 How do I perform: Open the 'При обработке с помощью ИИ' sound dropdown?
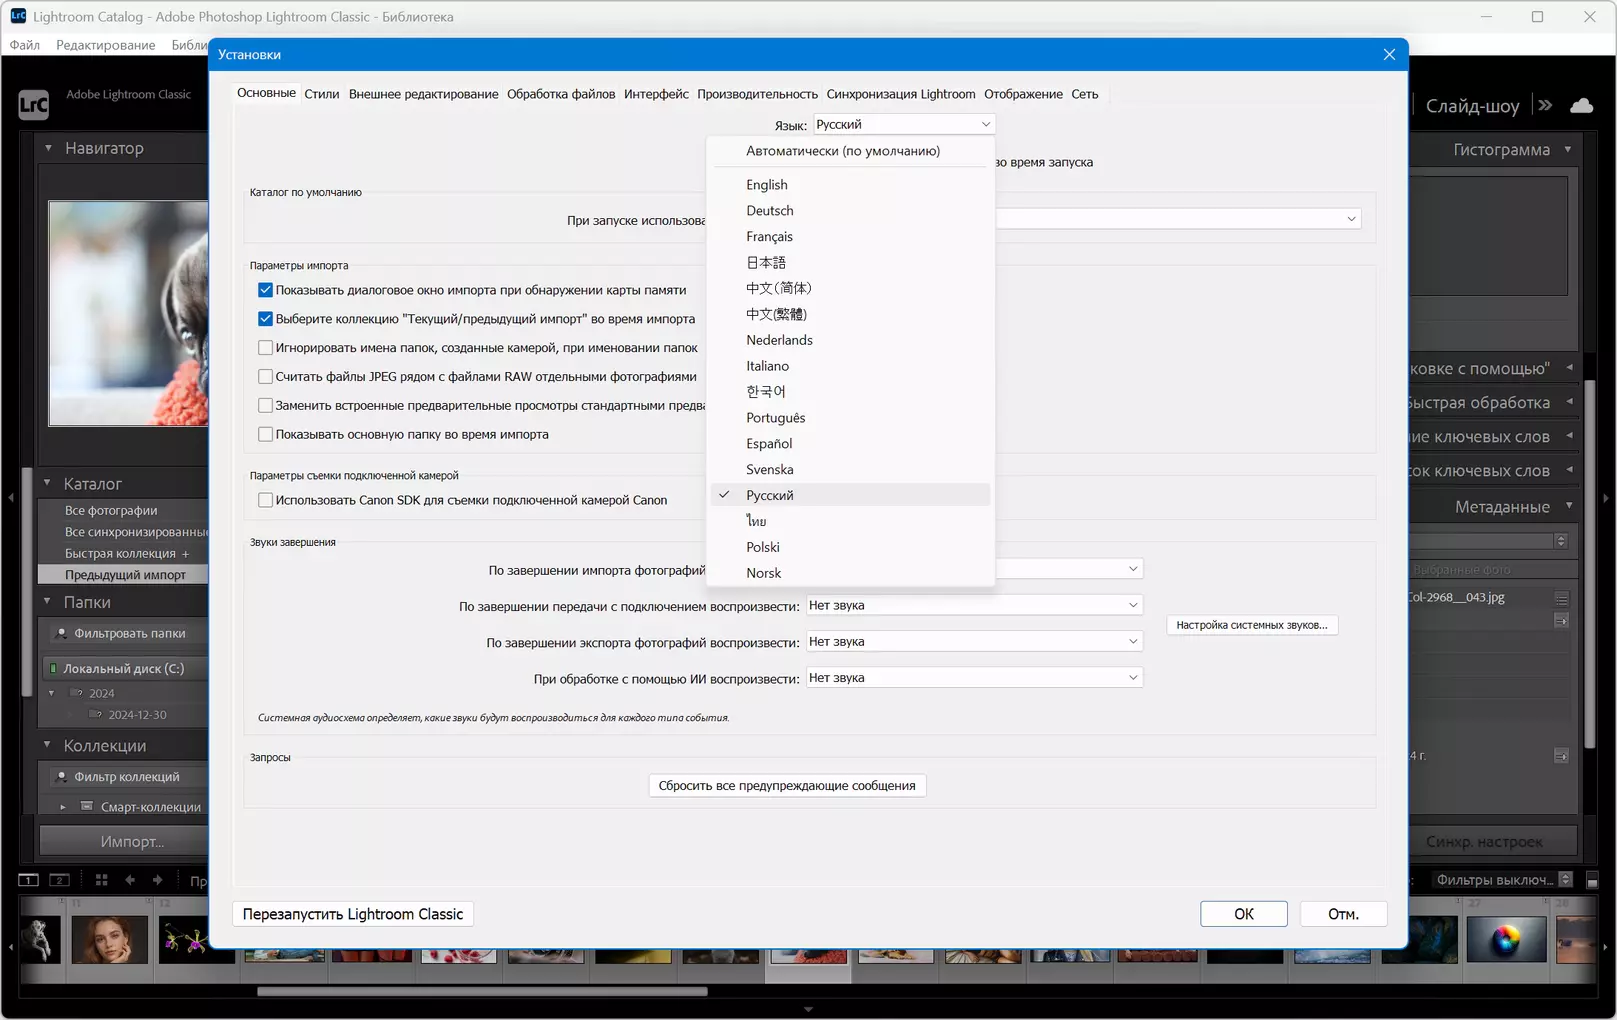click(x=974, y=677)
